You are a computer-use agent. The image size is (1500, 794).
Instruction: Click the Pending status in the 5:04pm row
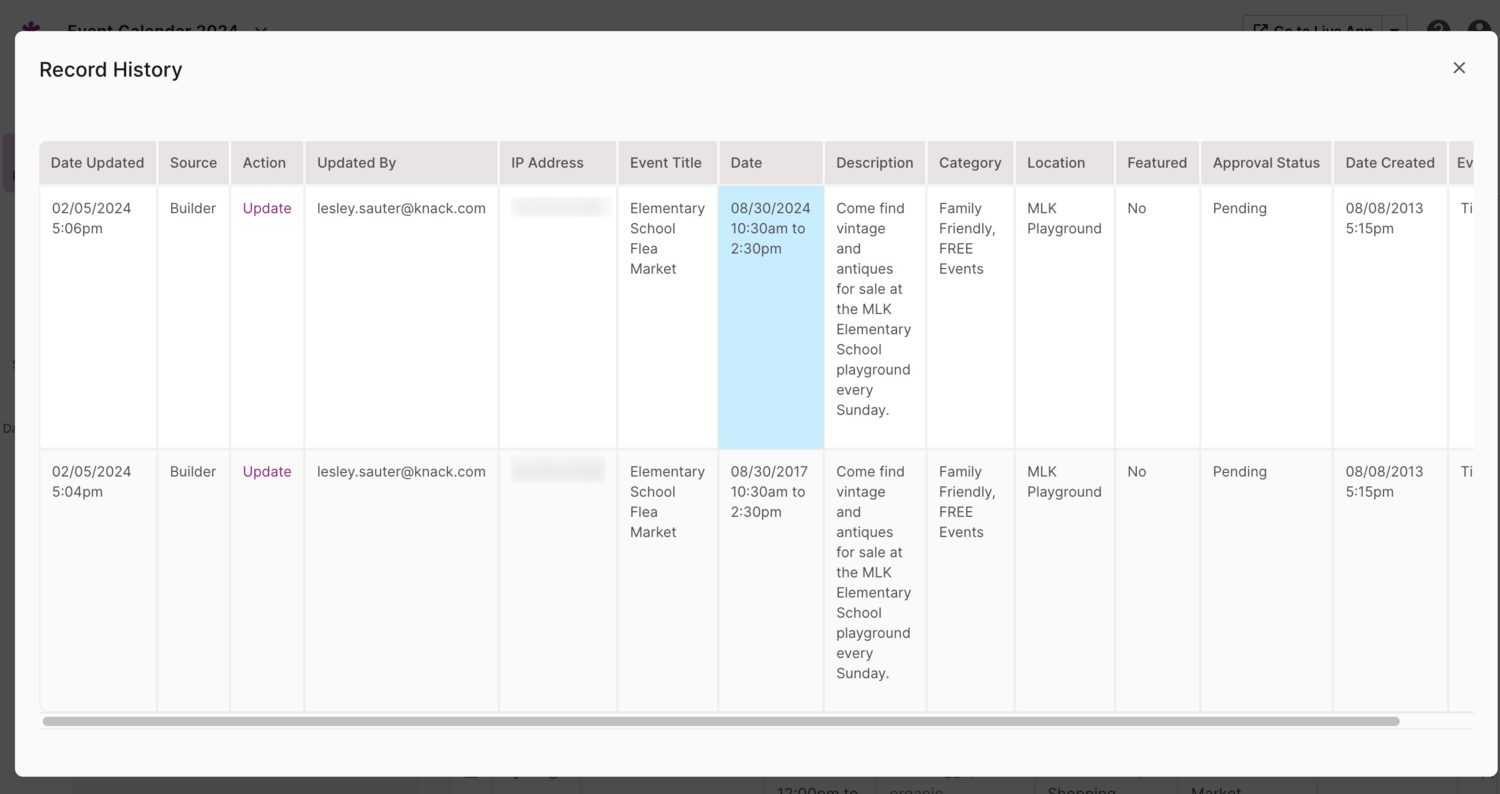[x=1240, y=471]
